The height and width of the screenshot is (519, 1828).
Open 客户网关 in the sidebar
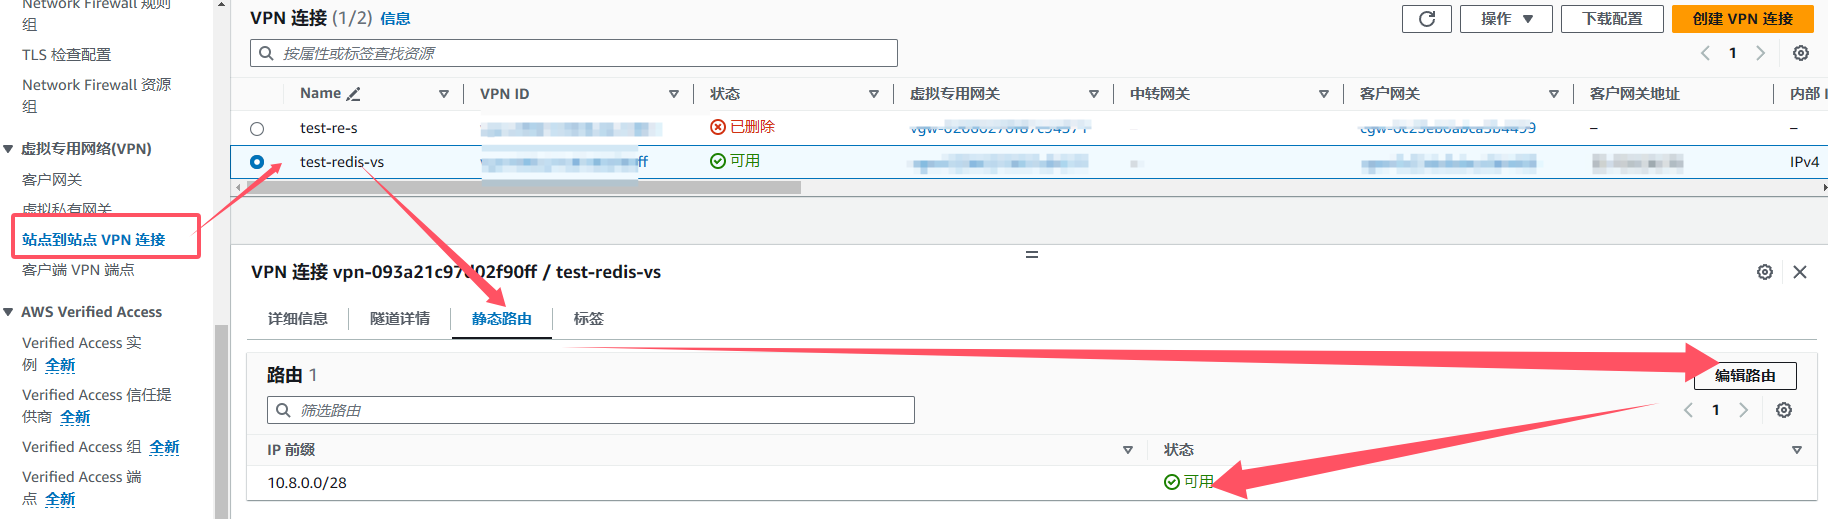(x=52, y=180)
